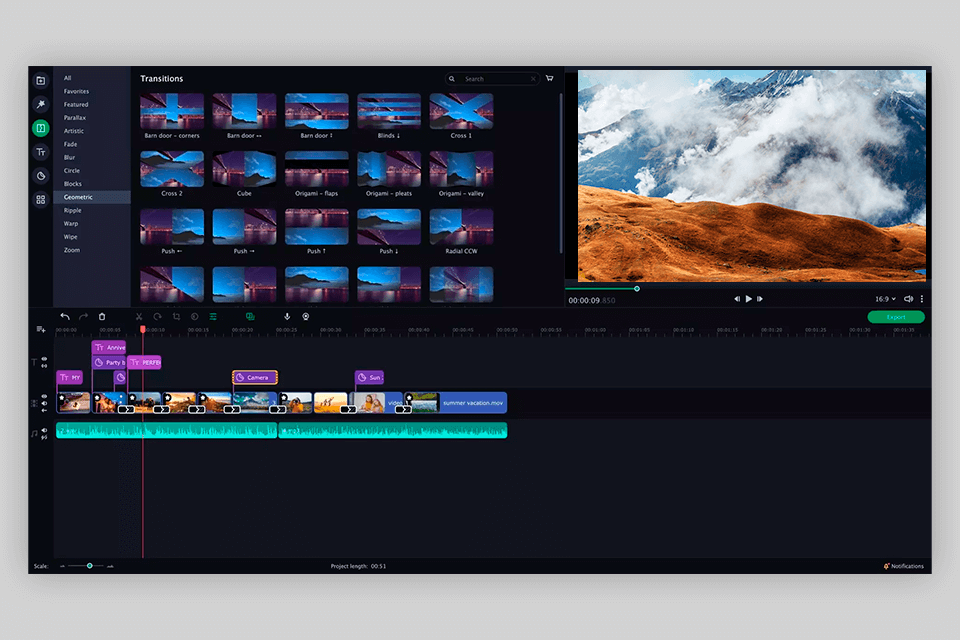Split clip with the scissors icon
The image size is (960, 640).
pyautogui.click(x=139, y=317)
